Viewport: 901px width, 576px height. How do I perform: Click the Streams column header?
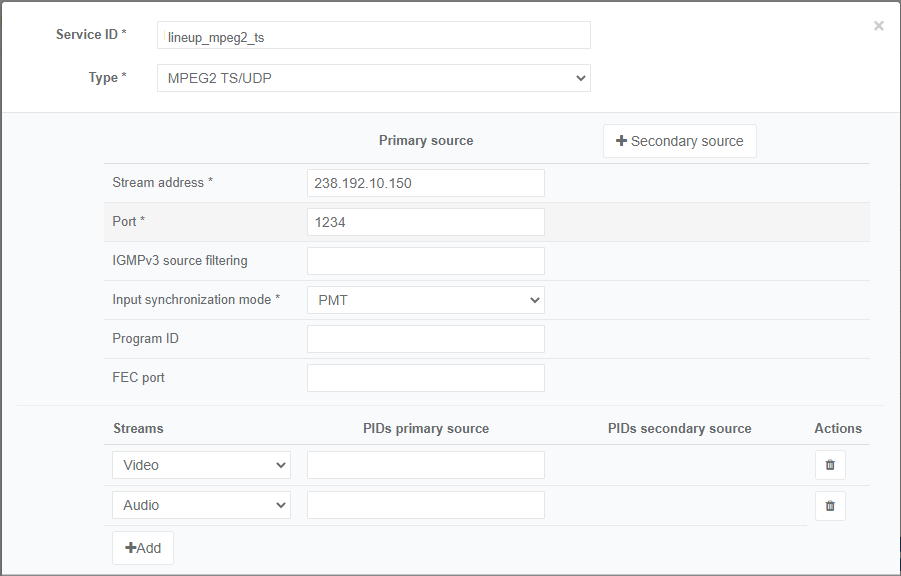[138, 428]
